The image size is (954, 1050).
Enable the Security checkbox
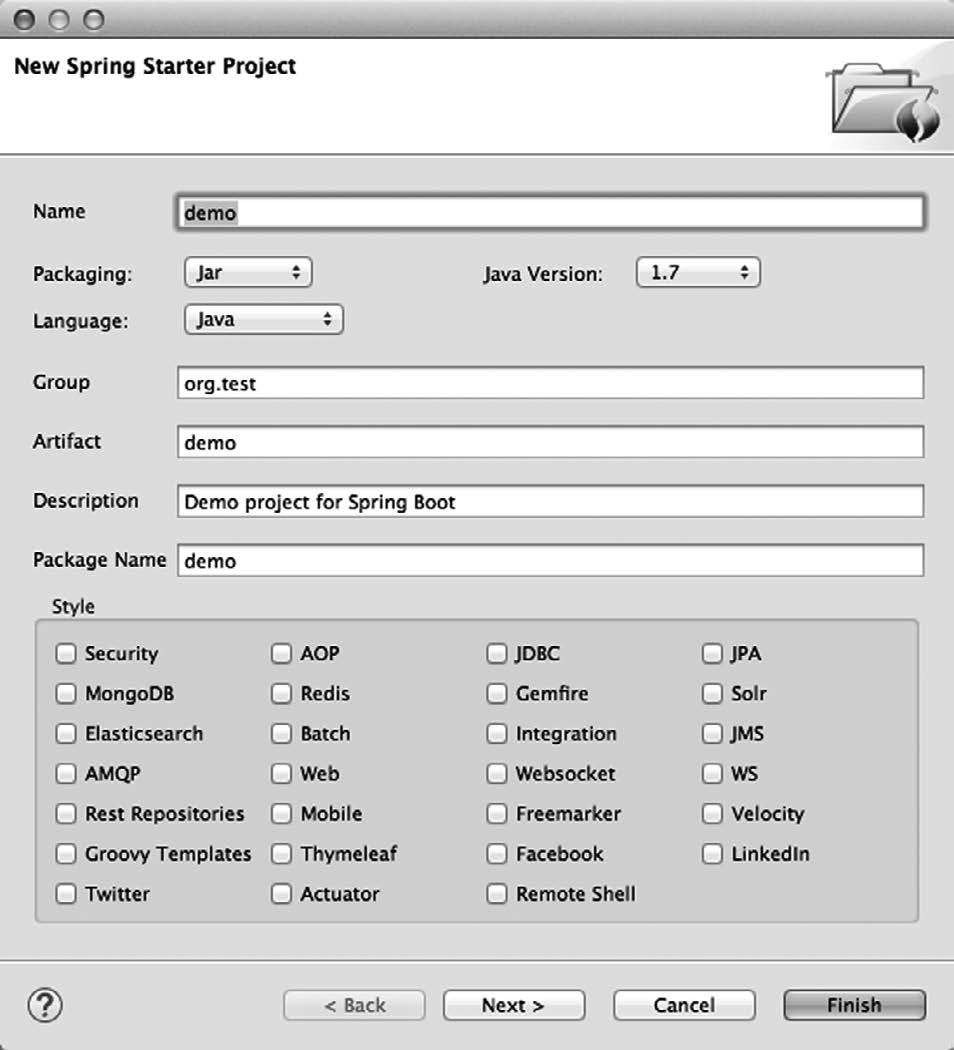click(66, 654)
